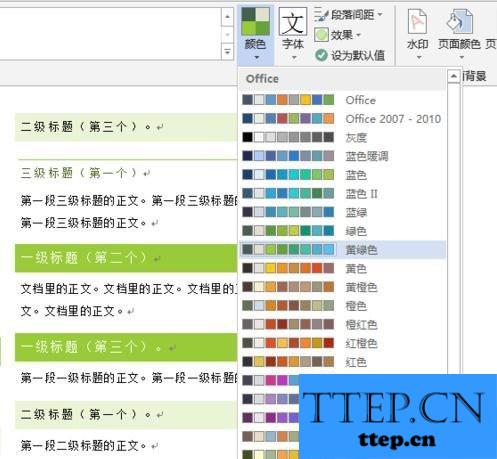The width and height of the screenshot is (497, 459).
Task: Expand the 段落间距 dropdown arrow
Action: pos(380,15)
